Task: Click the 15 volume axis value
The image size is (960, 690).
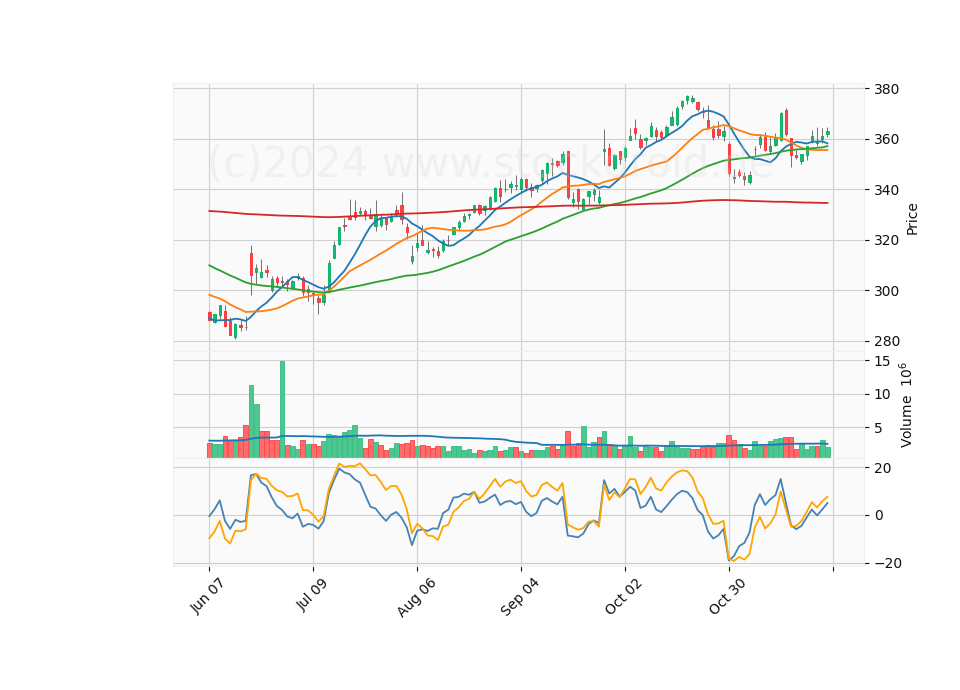Action: [882, 362]
